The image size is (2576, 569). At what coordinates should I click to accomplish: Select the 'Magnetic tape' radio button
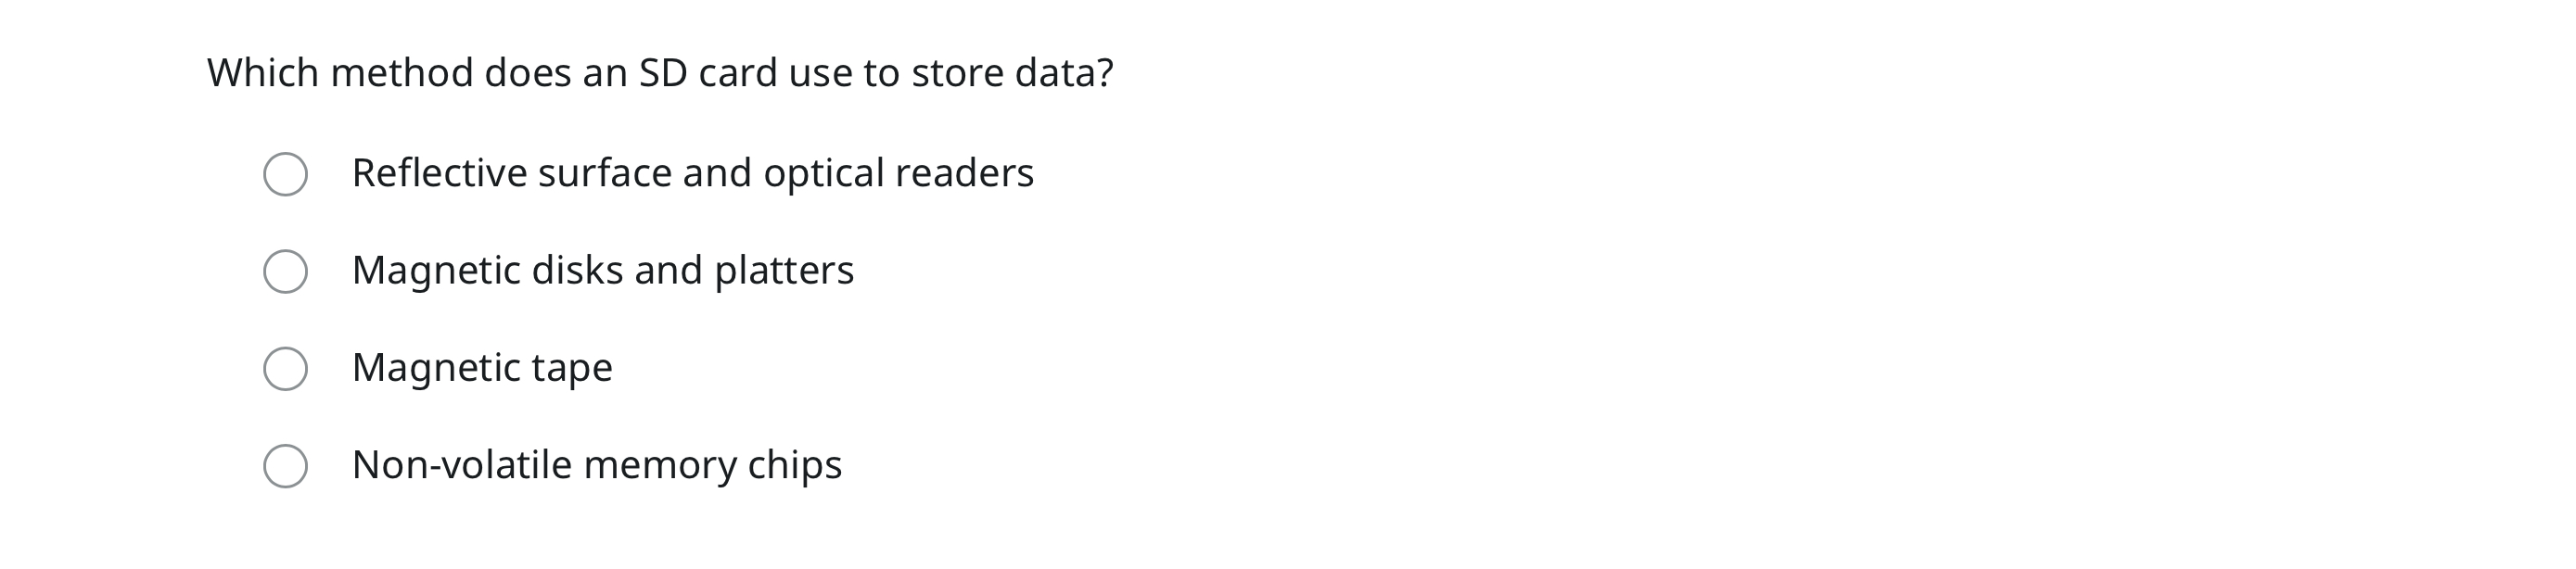[x=287, y=368]
